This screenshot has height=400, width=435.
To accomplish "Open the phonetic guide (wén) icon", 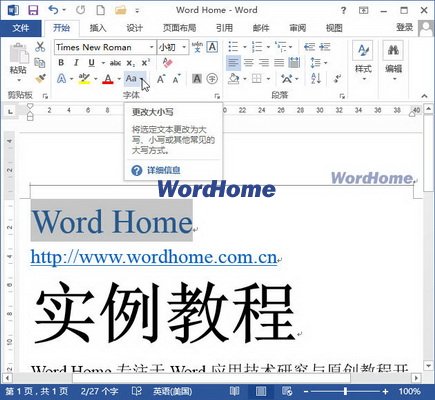I will click(x=197, y=47).
